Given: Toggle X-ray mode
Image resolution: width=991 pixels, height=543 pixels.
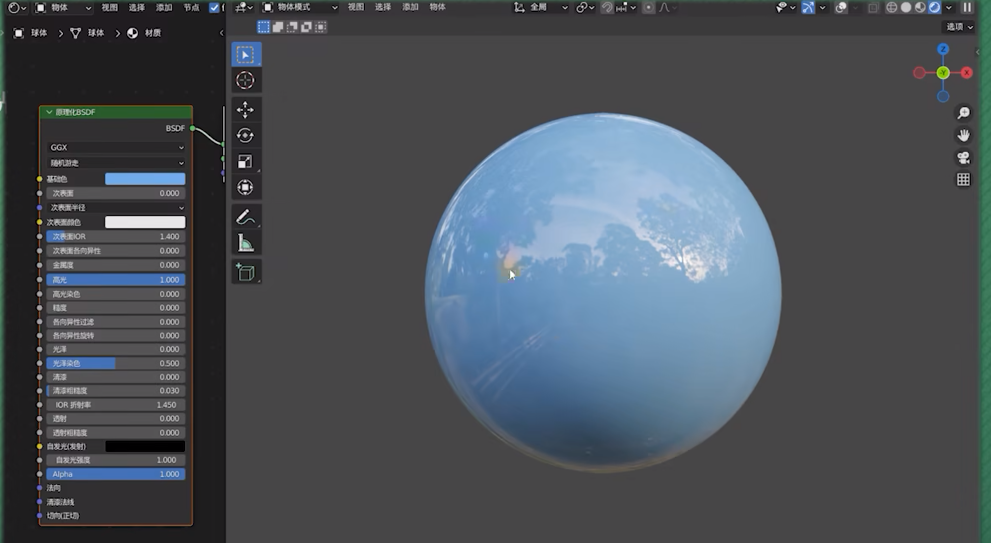Looking at the screenshot, I should tap(872, 8).
